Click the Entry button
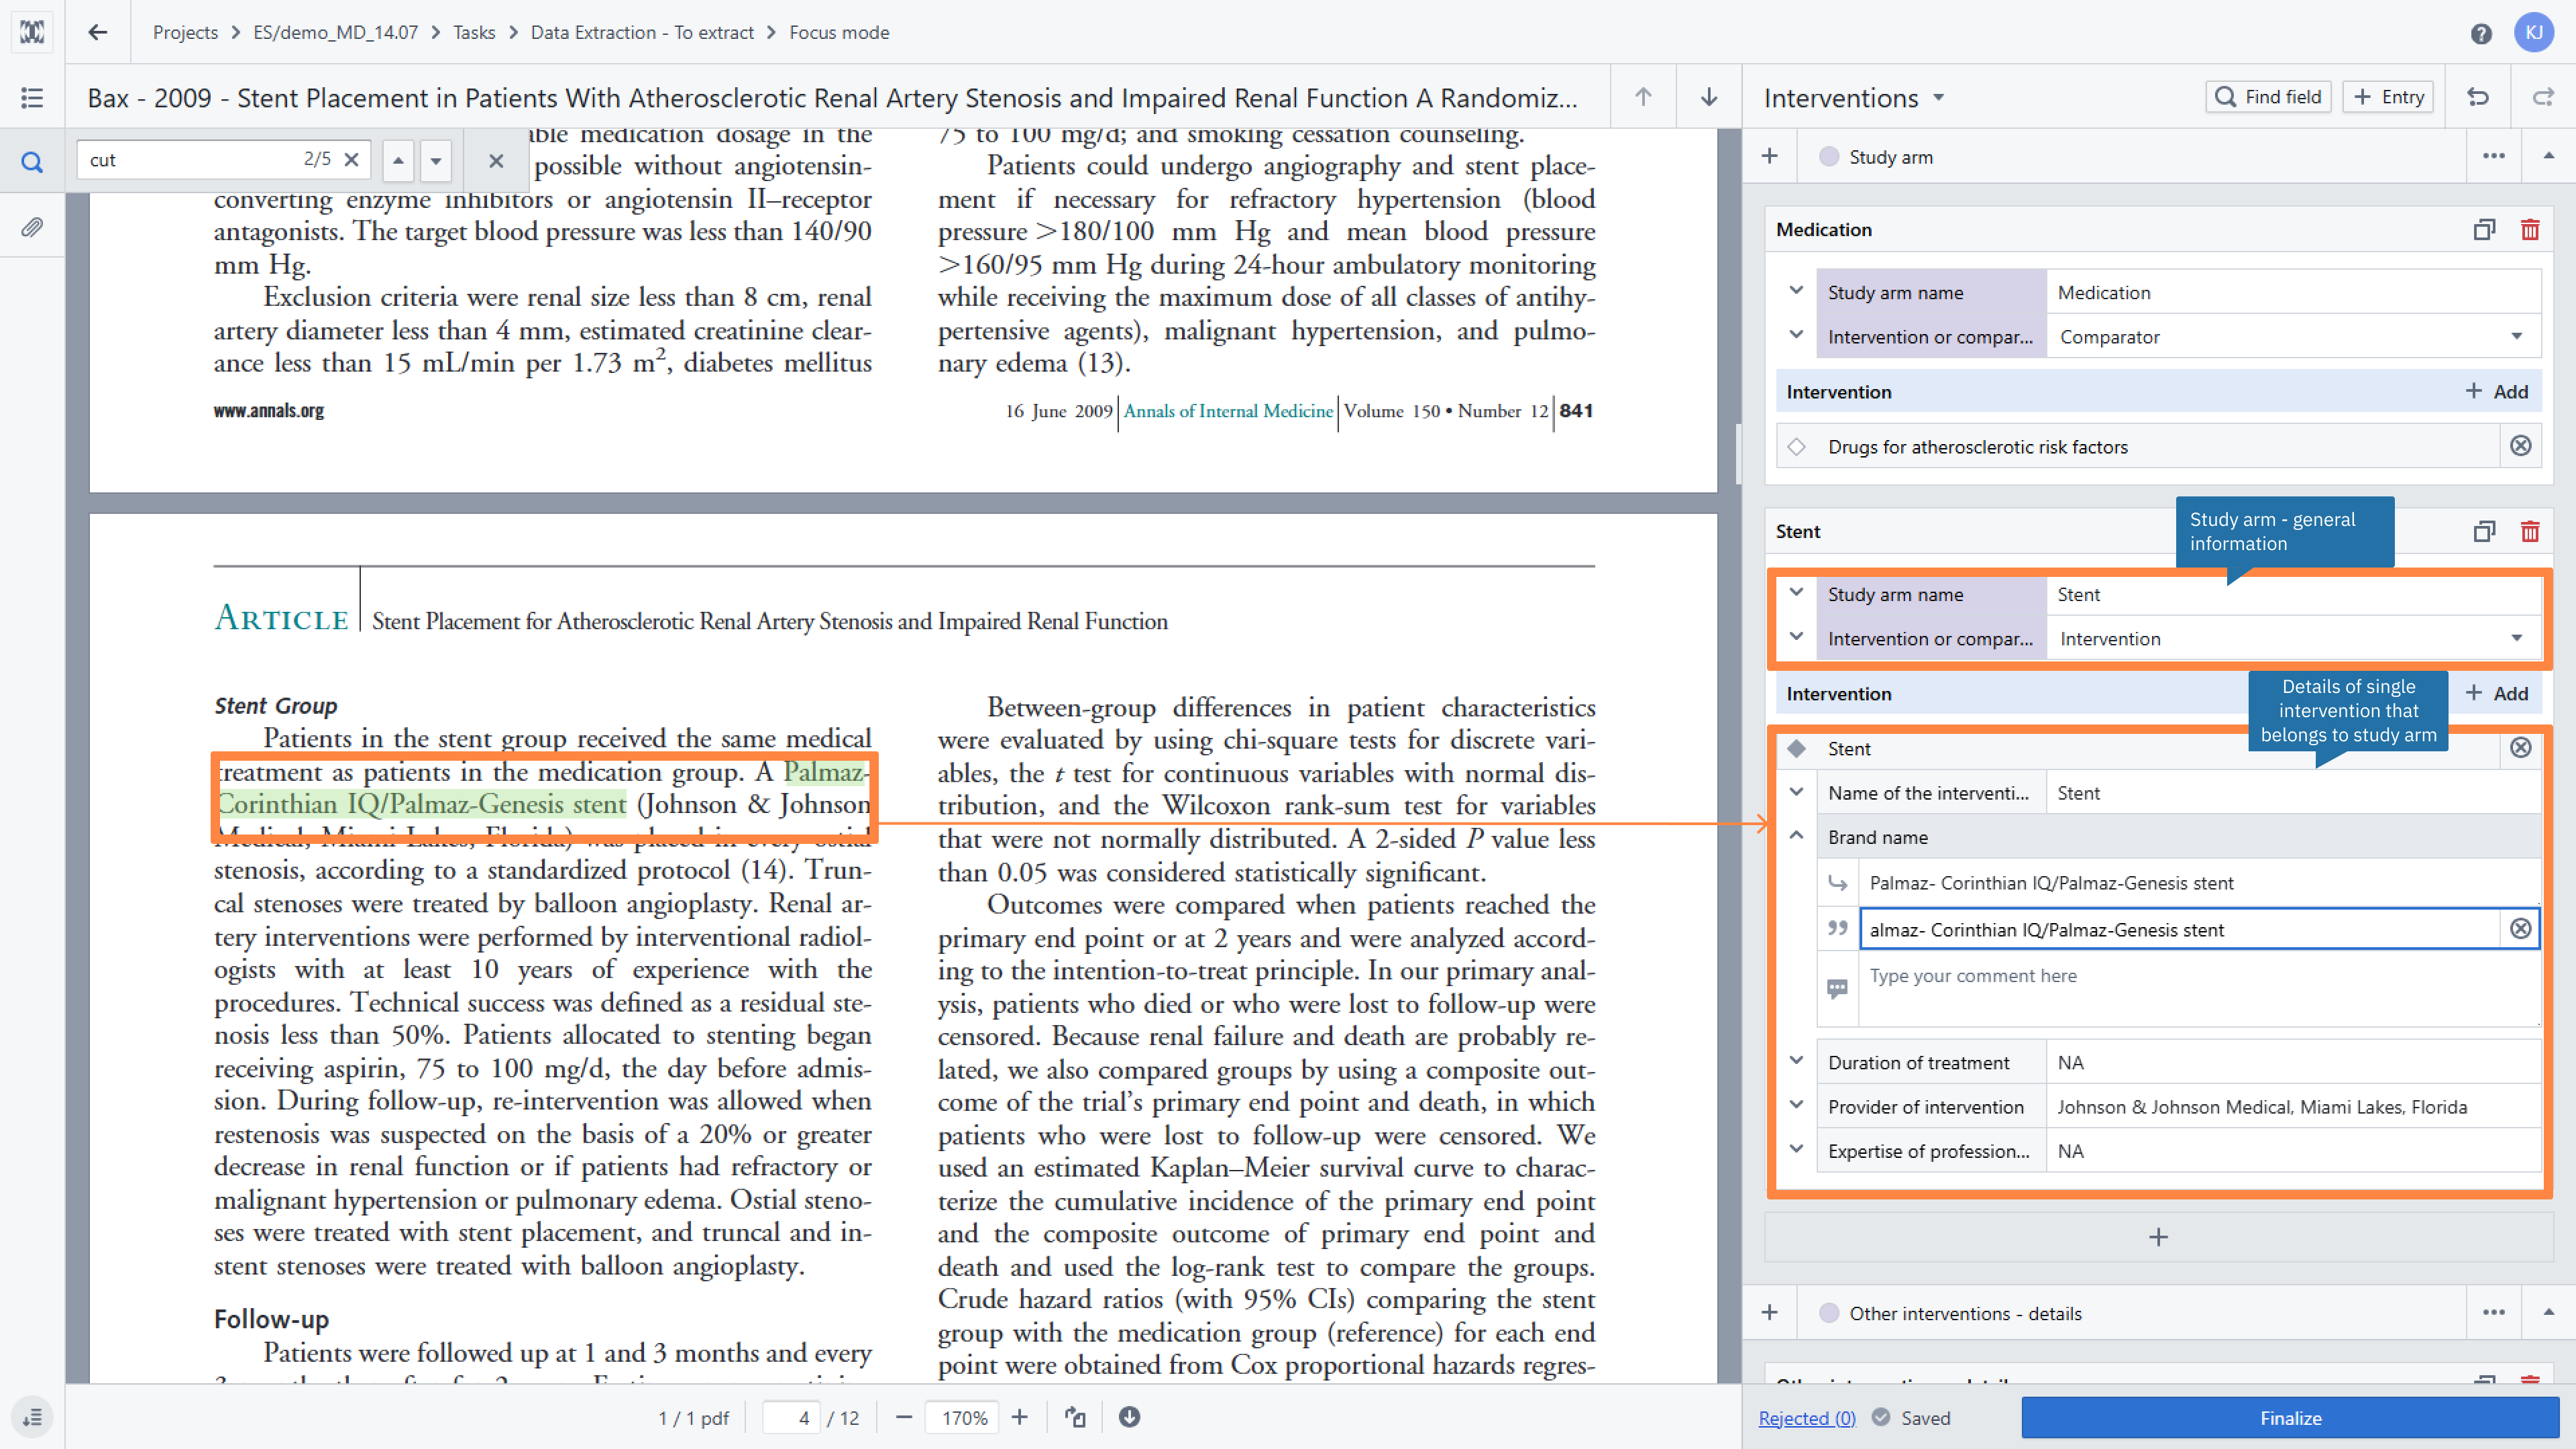2576x1449 pixels. click(2388, 97)
